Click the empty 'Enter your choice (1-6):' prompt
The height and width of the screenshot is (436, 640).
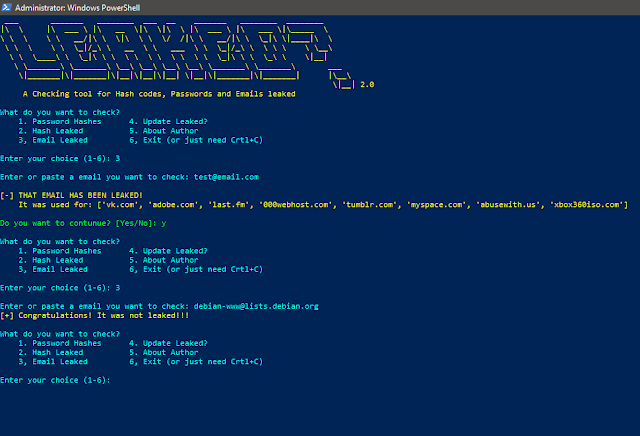56,380
